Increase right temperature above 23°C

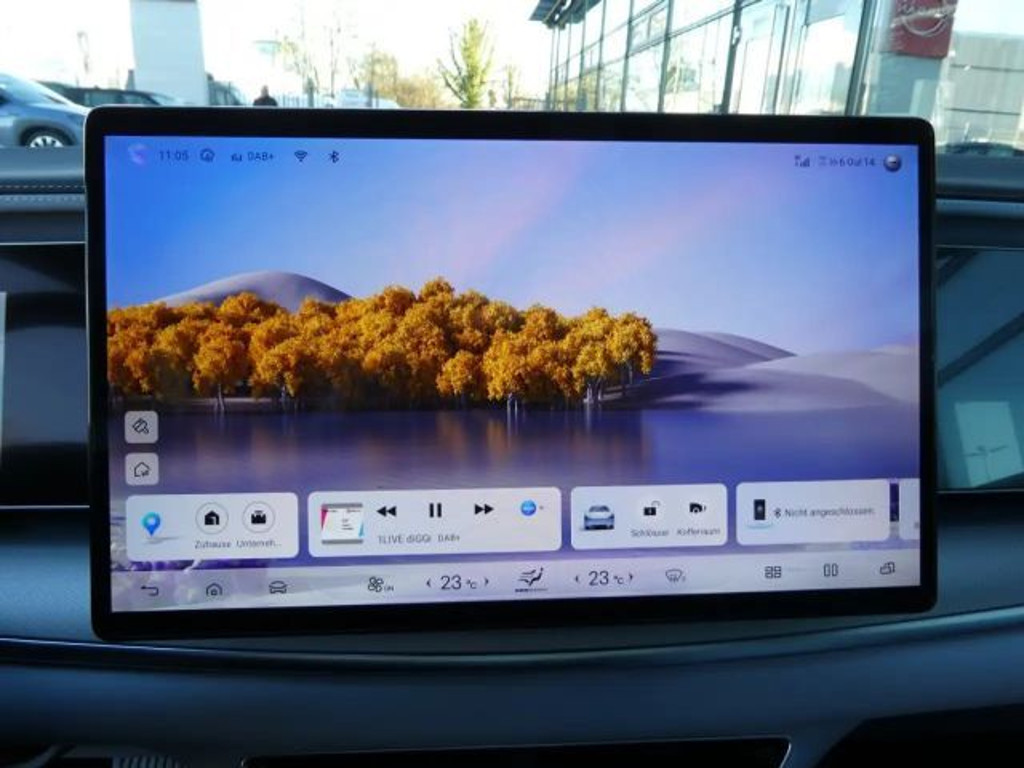(x=631, y=578)
